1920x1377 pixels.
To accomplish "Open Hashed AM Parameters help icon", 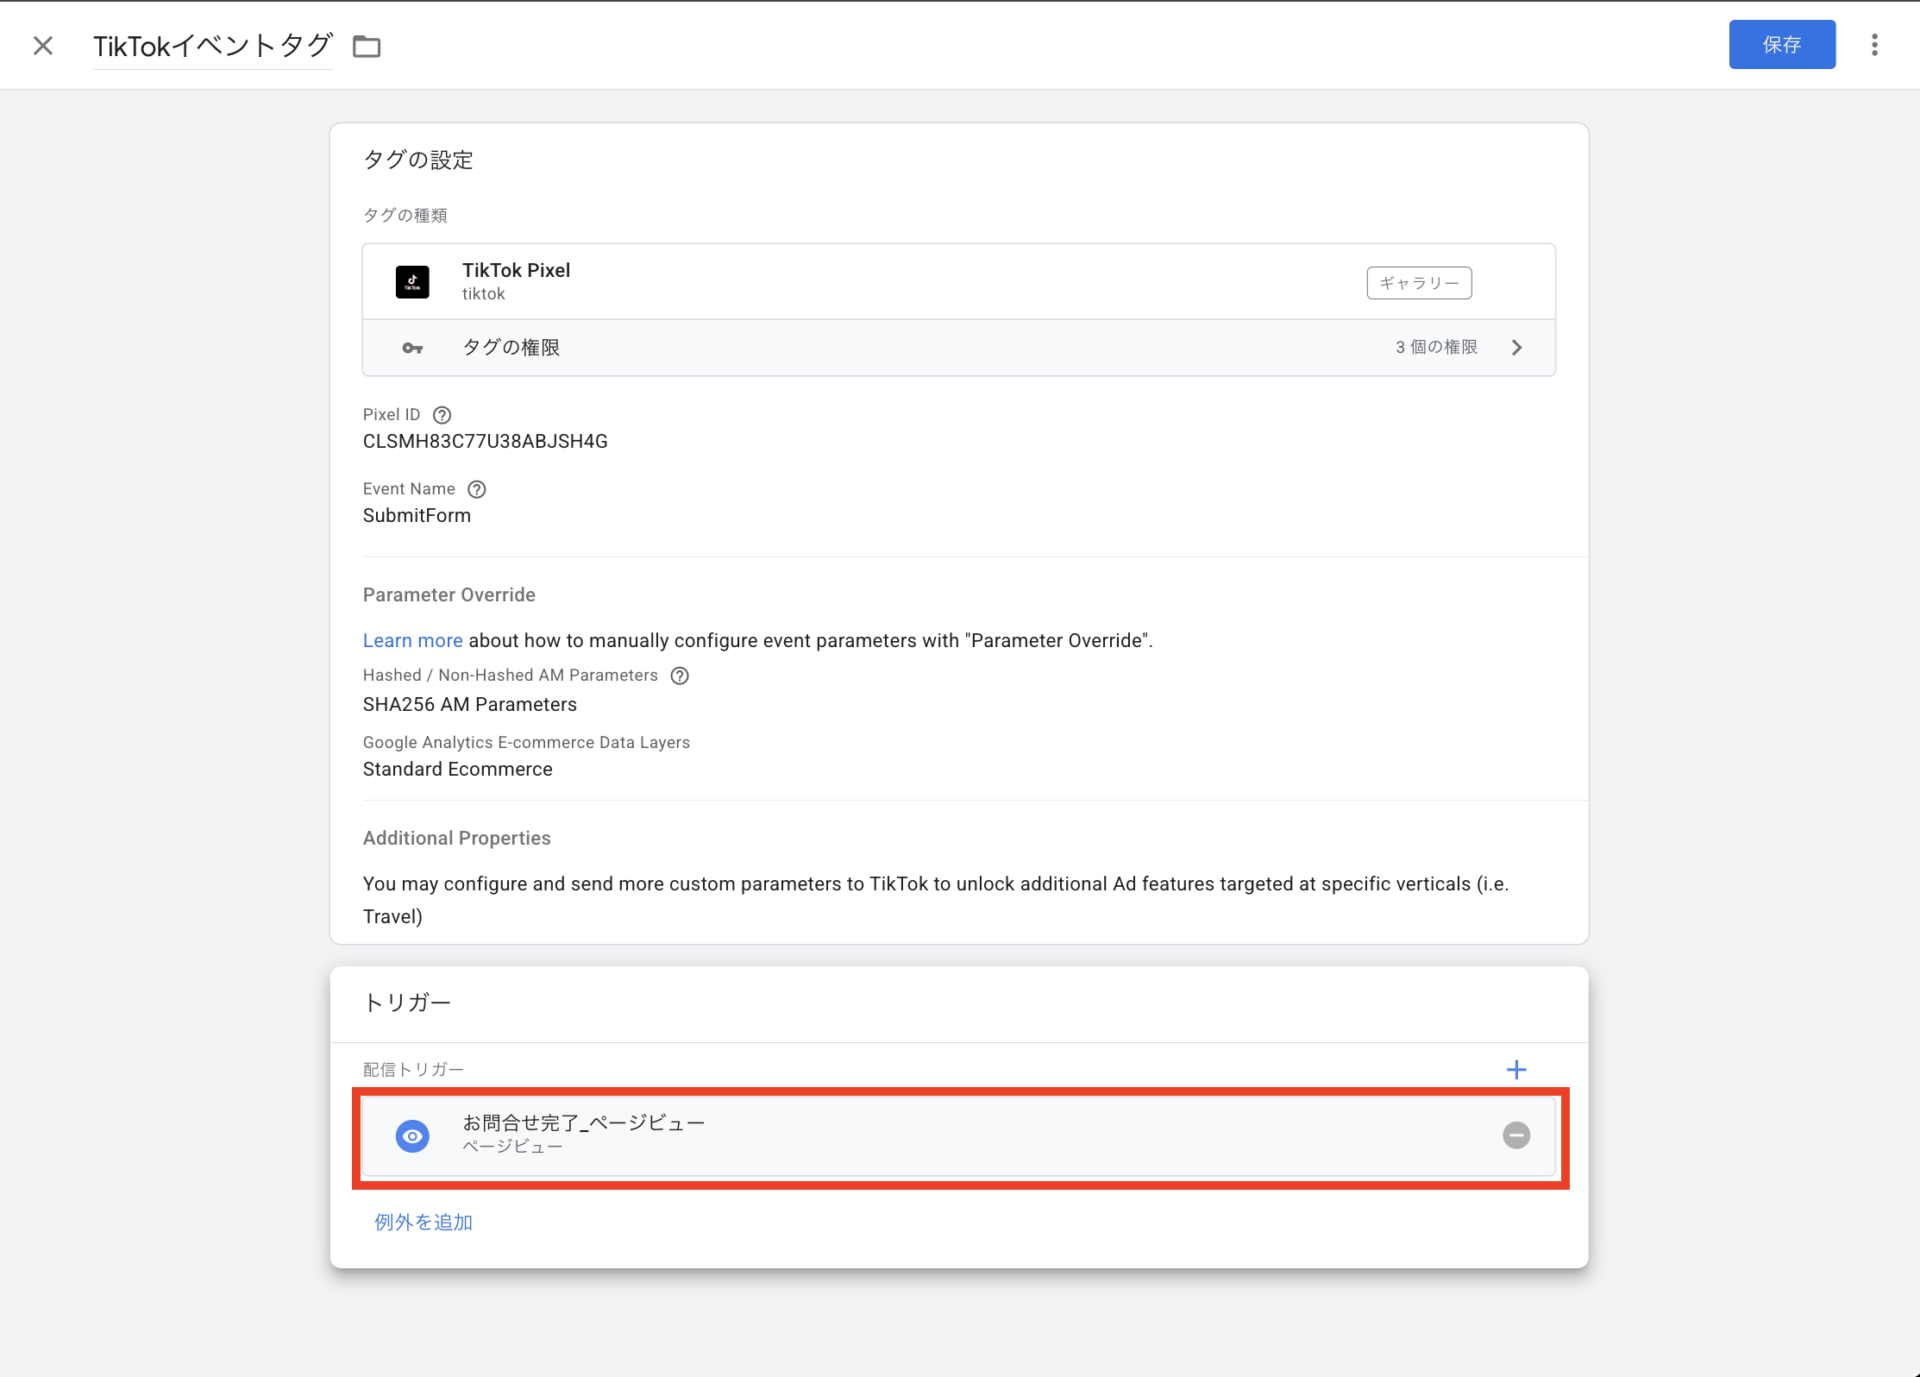I will click(680, 676).
